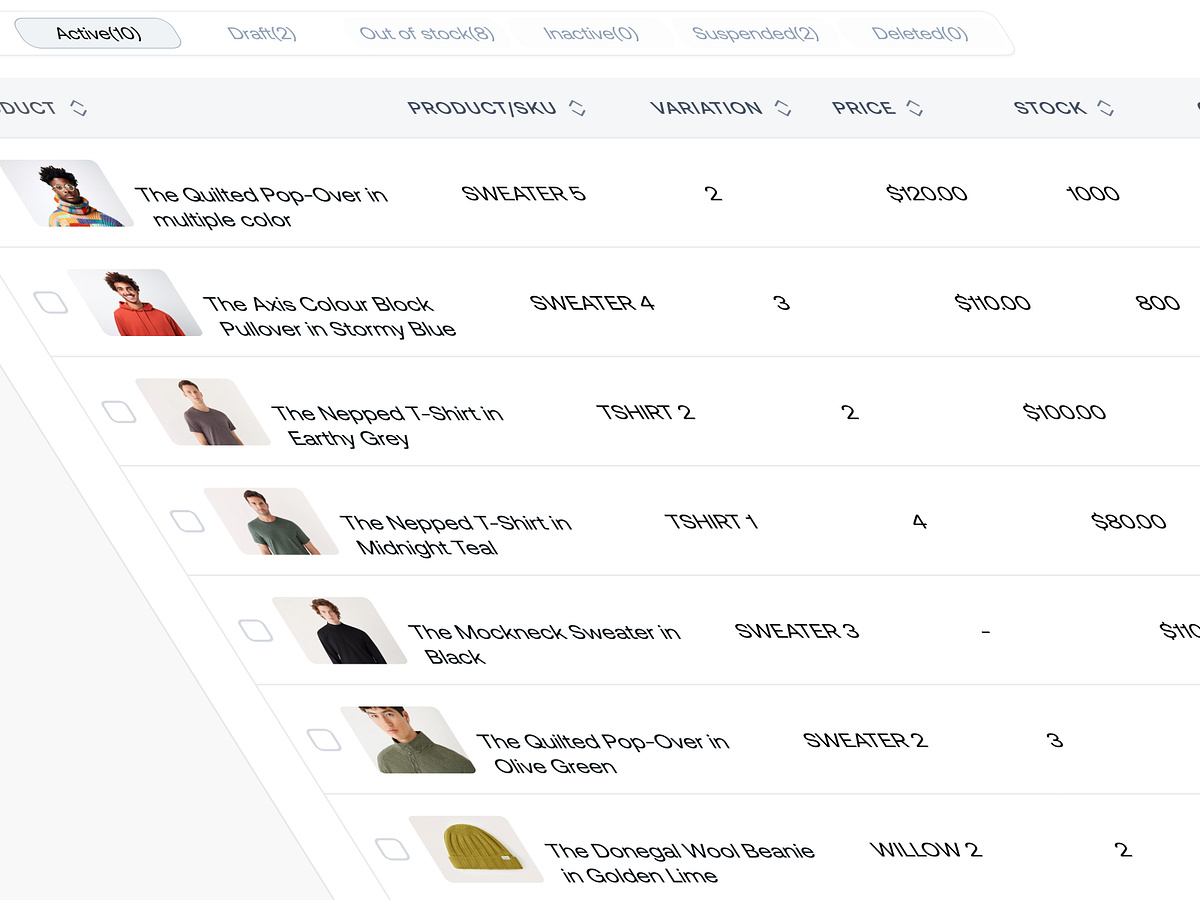This screenshot has height=900, width=1200.
Task: View the Suspended(2) tab
Action: [755, 32]
